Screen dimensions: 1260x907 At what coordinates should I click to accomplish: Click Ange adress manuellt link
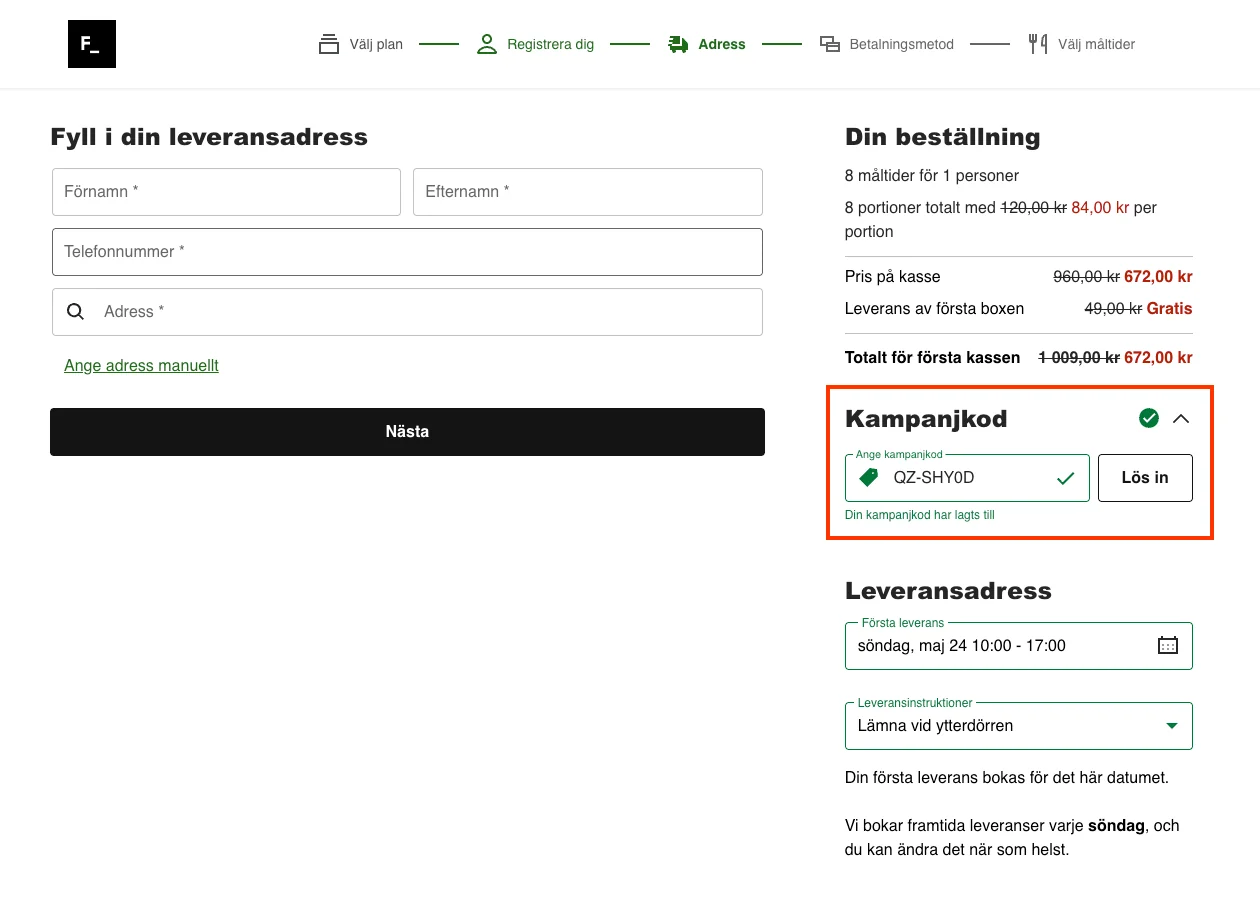point(141,366)
